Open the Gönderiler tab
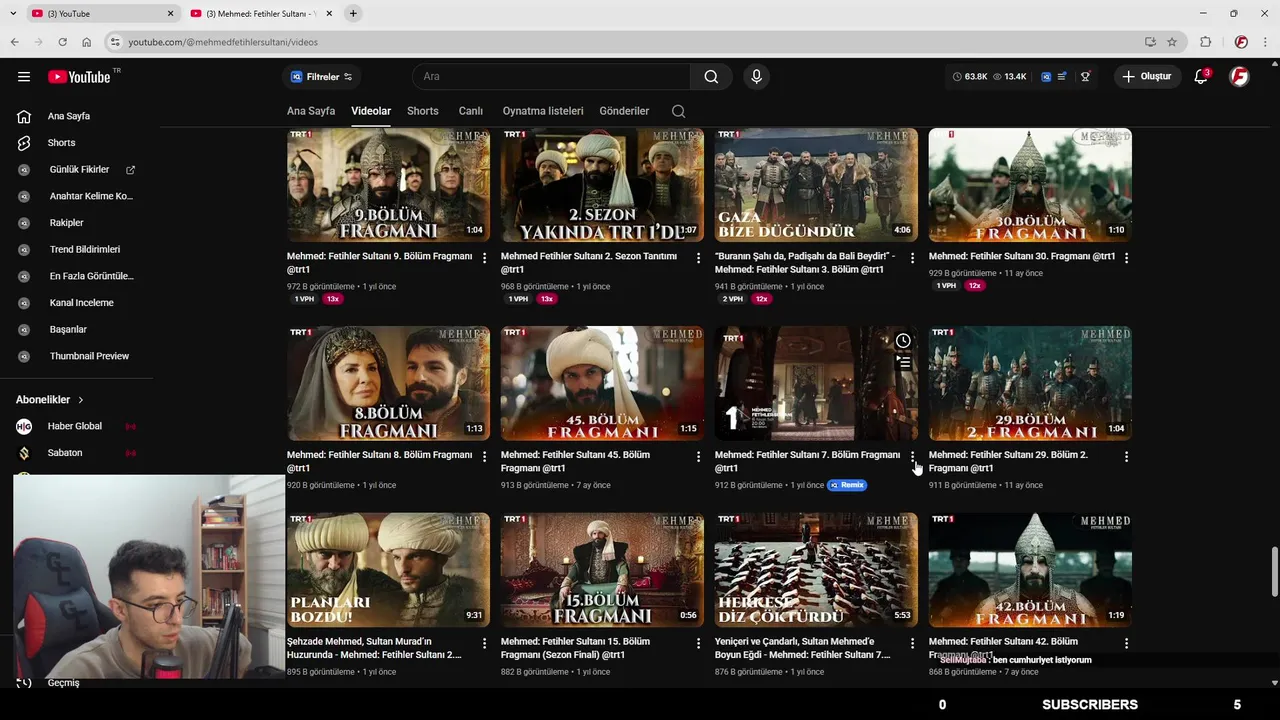Viewport: 1280px width, 720px height. coord(624,111)
